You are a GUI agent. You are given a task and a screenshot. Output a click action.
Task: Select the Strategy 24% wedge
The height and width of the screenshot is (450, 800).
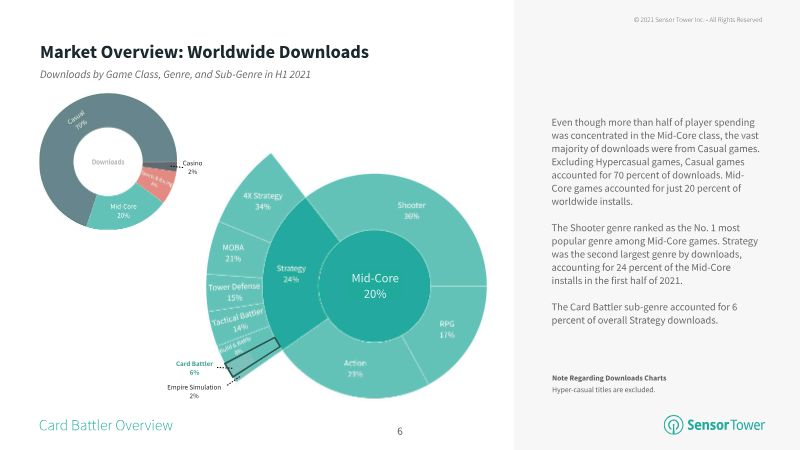291,274
